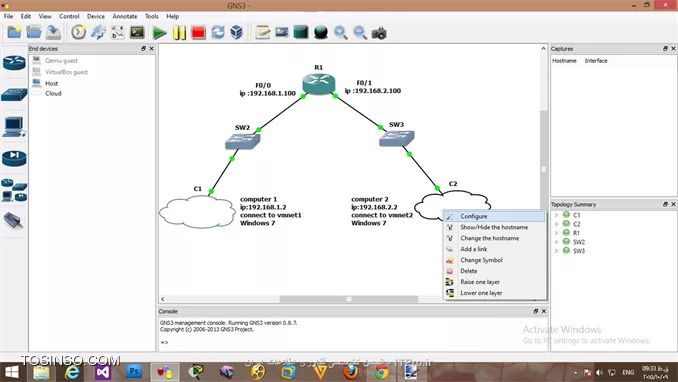Select switch SW3 on canvas
Viewport: 678px width, 382px height.
pos(397,138)
